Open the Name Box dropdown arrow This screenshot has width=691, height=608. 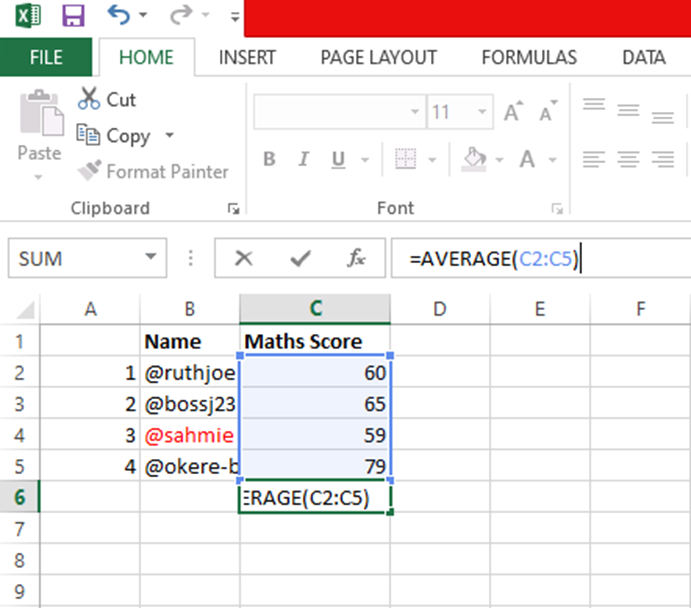click(x=151, y=256)
